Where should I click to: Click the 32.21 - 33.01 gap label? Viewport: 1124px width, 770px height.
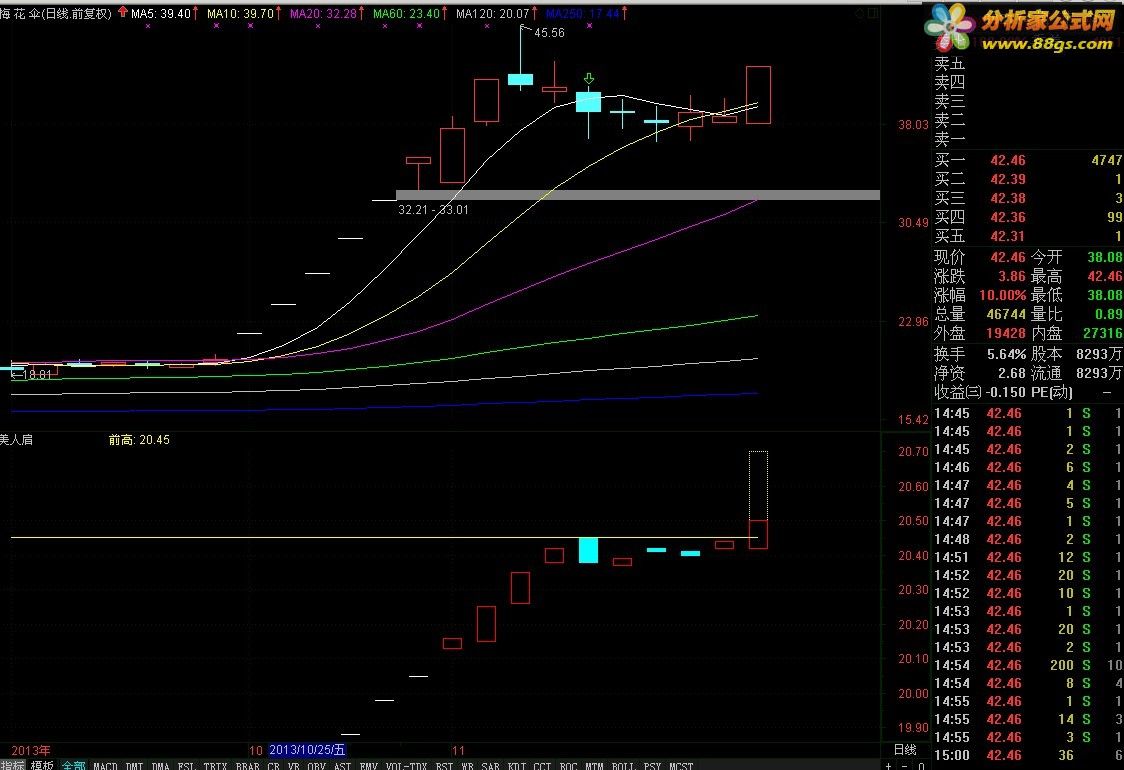(x=433, y=209)
